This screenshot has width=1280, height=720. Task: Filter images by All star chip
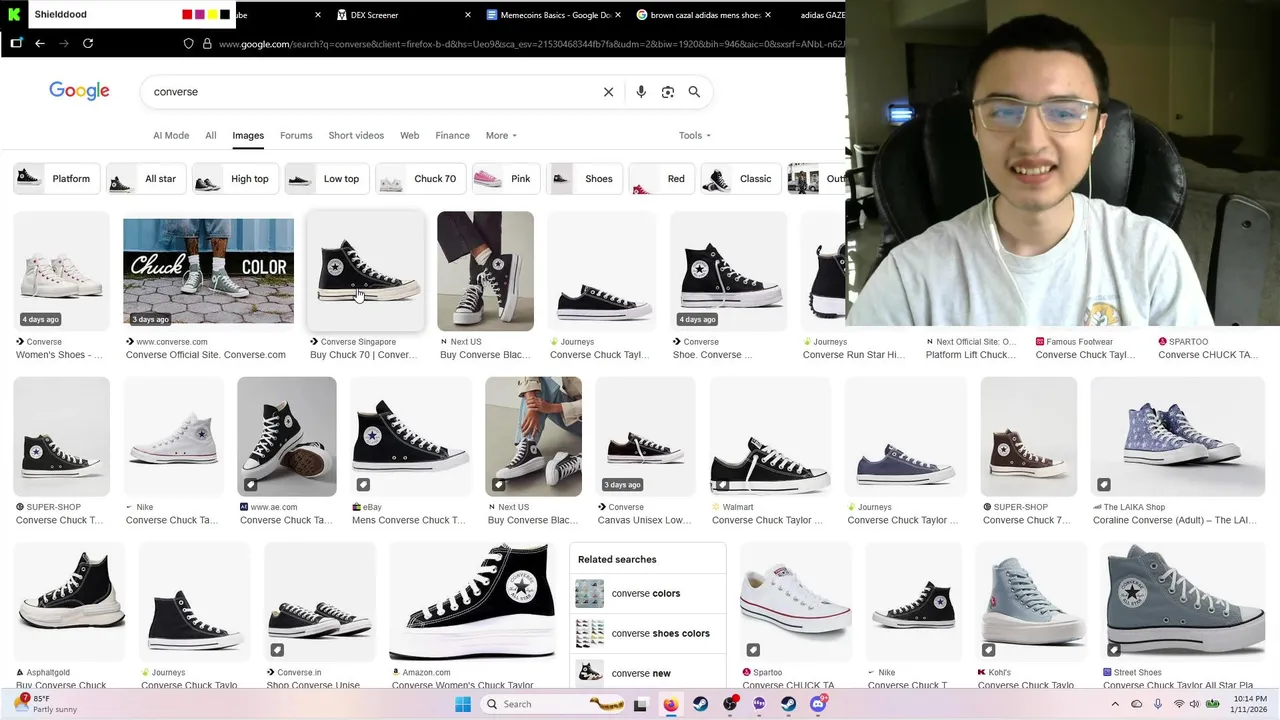[x=145, y=179]
